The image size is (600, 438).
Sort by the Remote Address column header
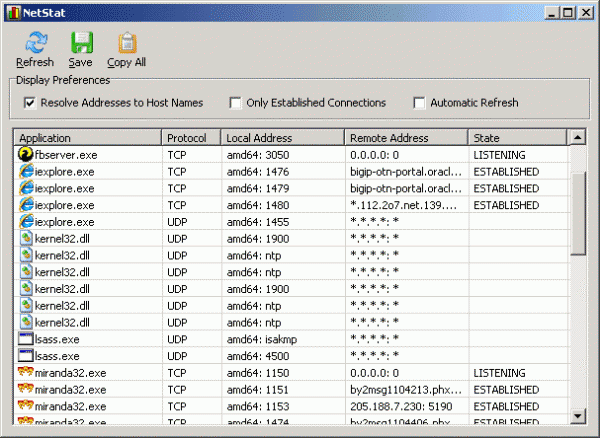tap(406, 138)
